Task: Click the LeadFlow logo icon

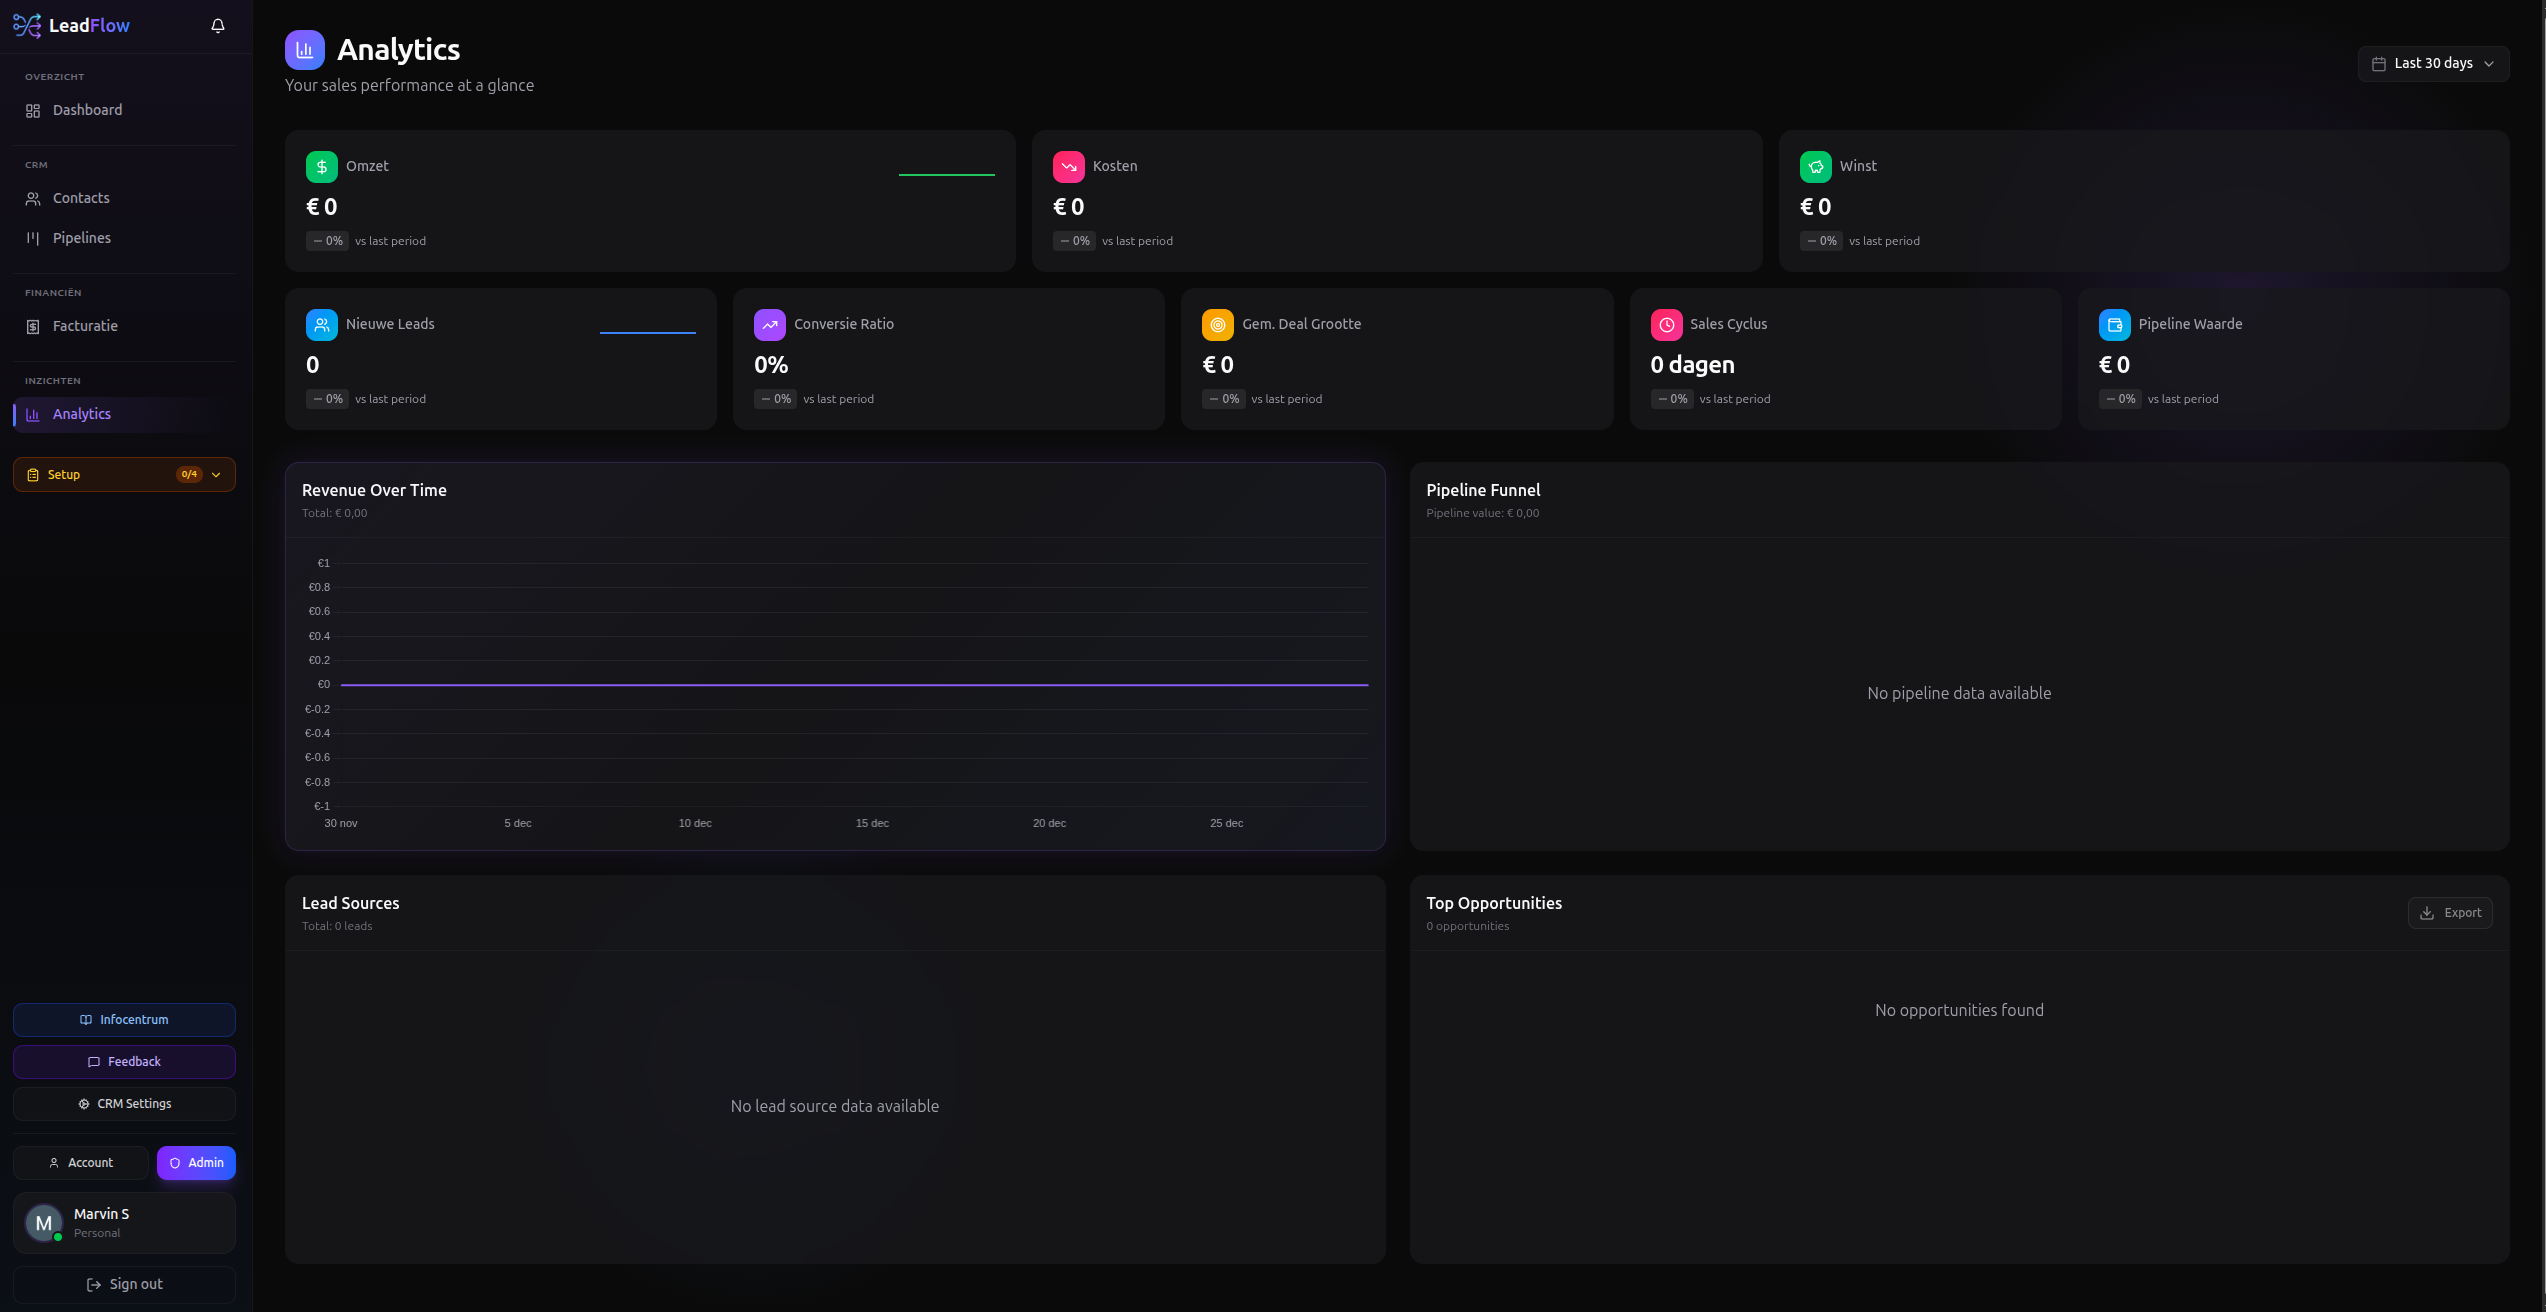Action: click(27, 26)
